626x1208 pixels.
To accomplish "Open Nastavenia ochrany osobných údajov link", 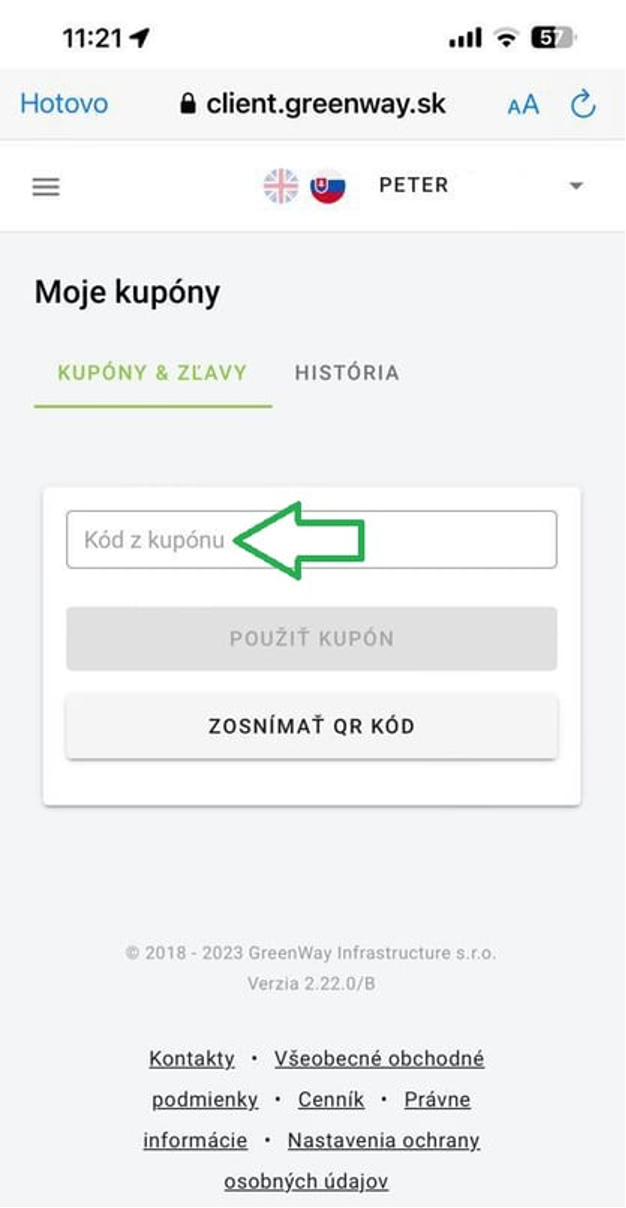I will point(383,1140).
